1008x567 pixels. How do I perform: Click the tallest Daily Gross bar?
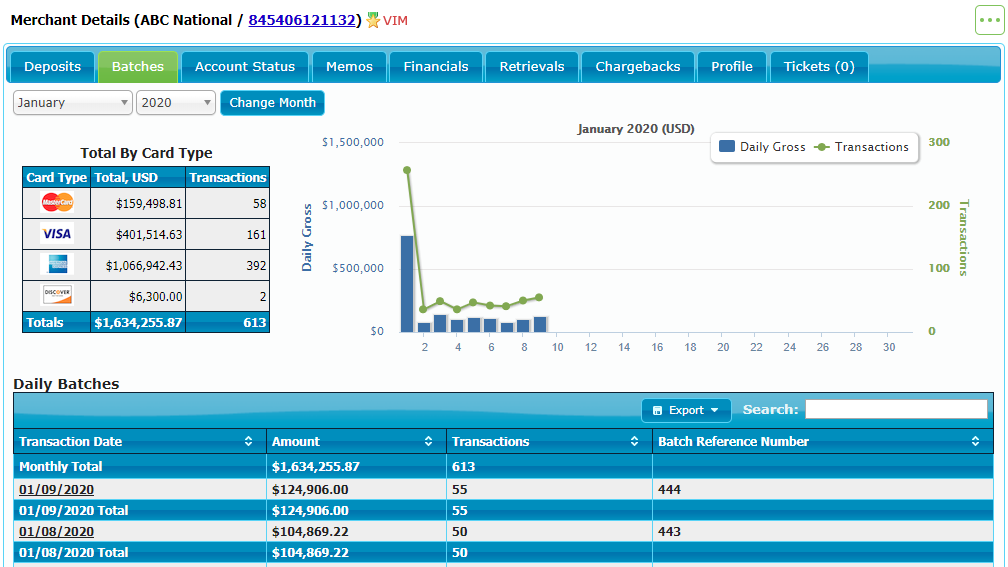point(407,284)
